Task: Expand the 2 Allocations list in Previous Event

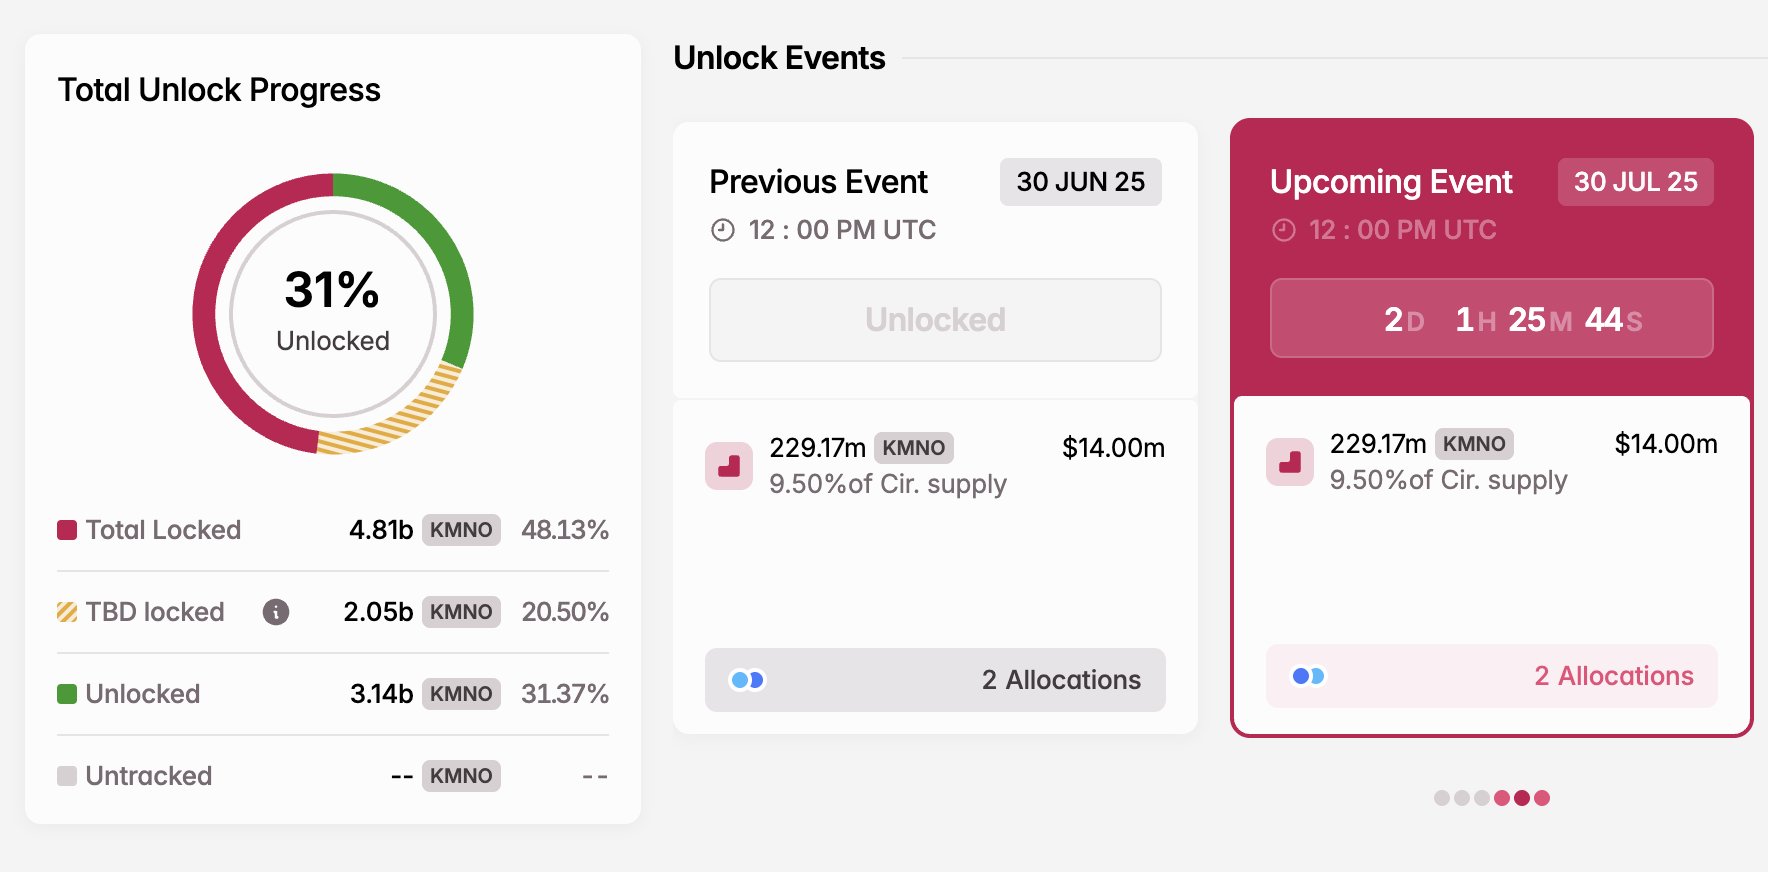Action: [935, 679]
